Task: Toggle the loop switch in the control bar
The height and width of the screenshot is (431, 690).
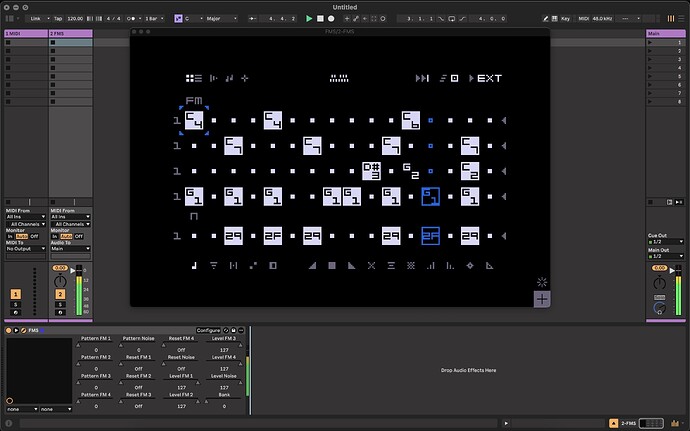Action: point(451,18)
